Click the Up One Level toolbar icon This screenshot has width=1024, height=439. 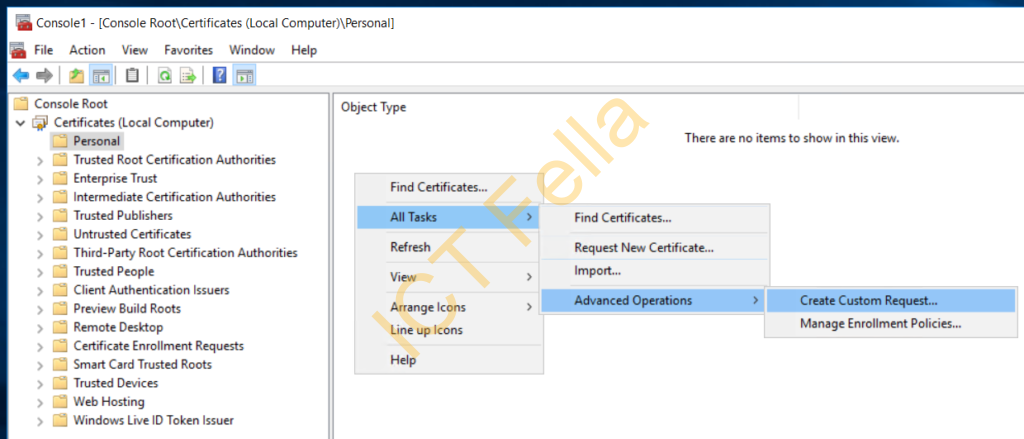[x=77, y=76]
